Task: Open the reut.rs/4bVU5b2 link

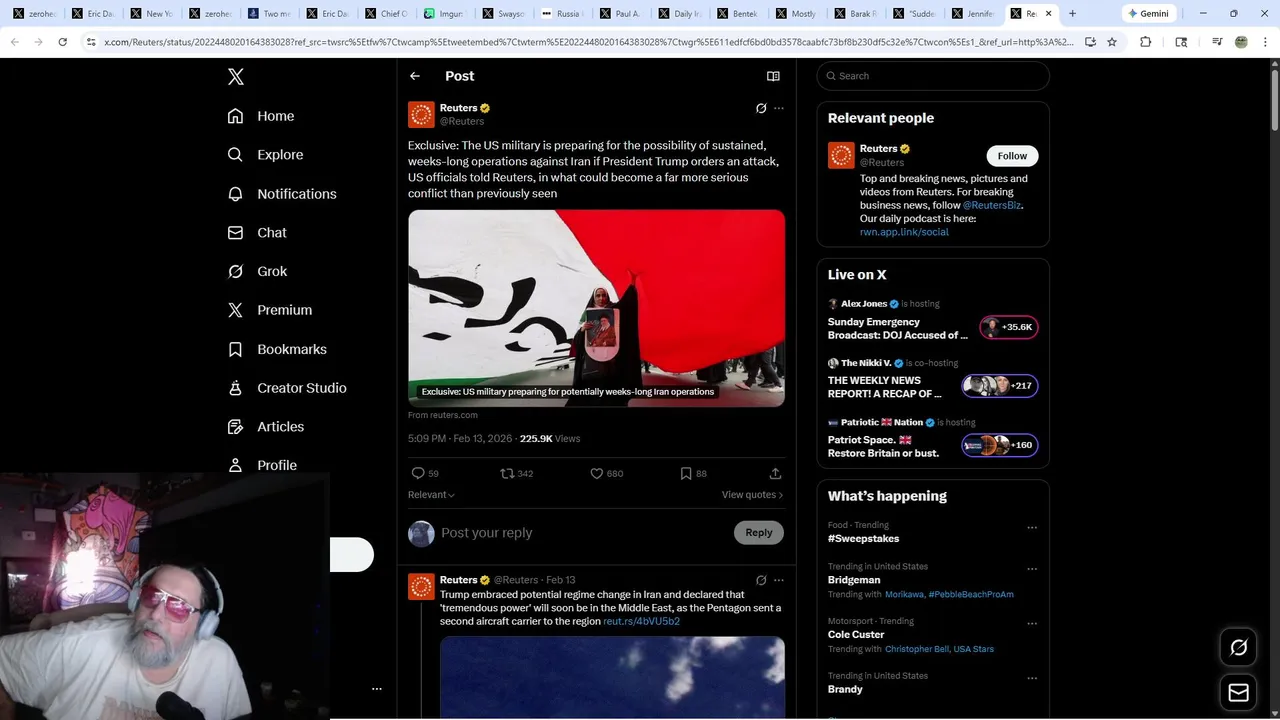Action: (641, 621)
